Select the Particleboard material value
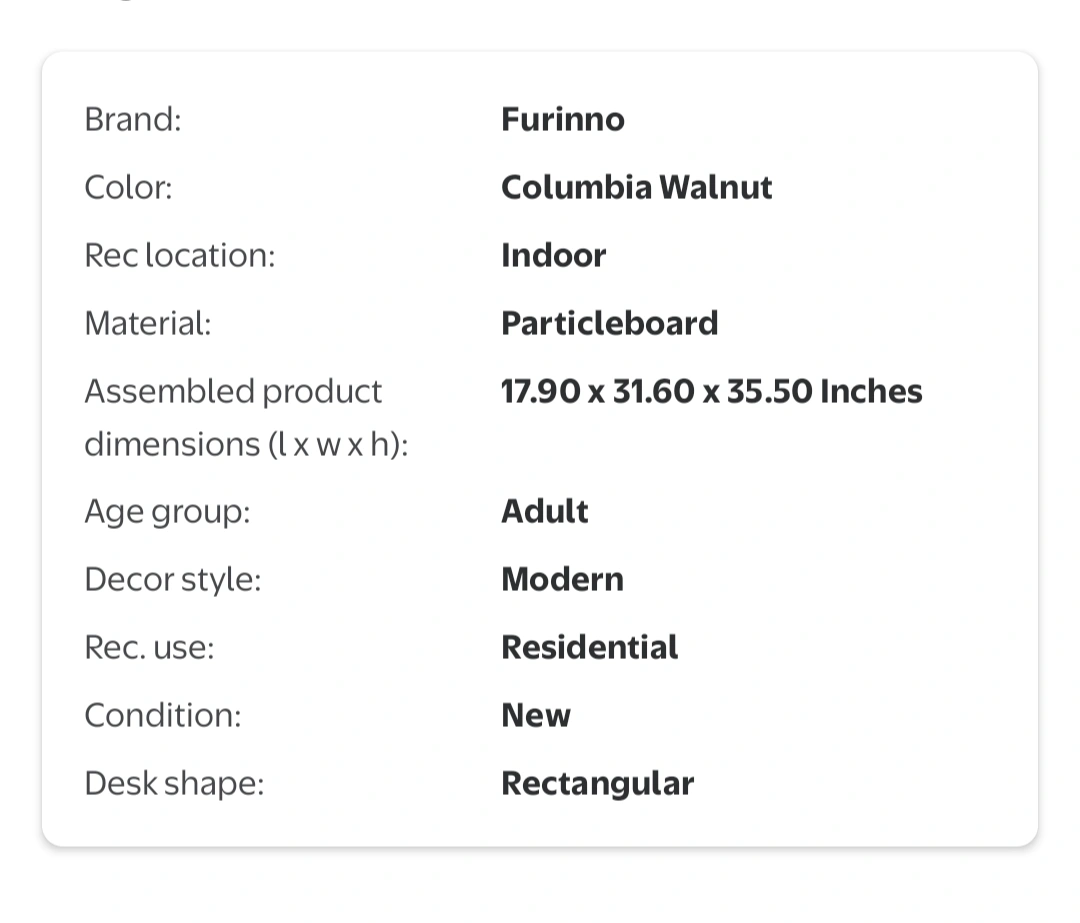This screenshot has height=923, width=1080. point(610,323)
